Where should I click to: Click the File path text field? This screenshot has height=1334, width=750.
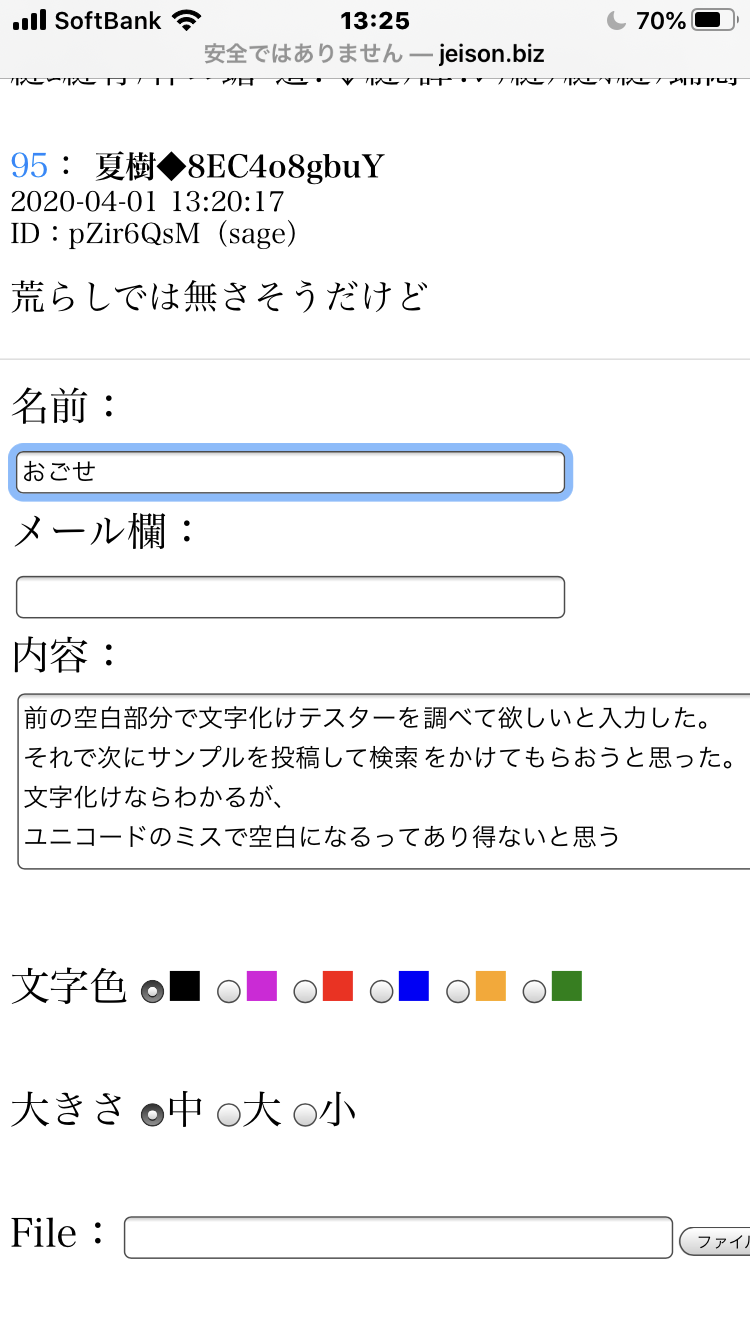(x=398, y=1237)
